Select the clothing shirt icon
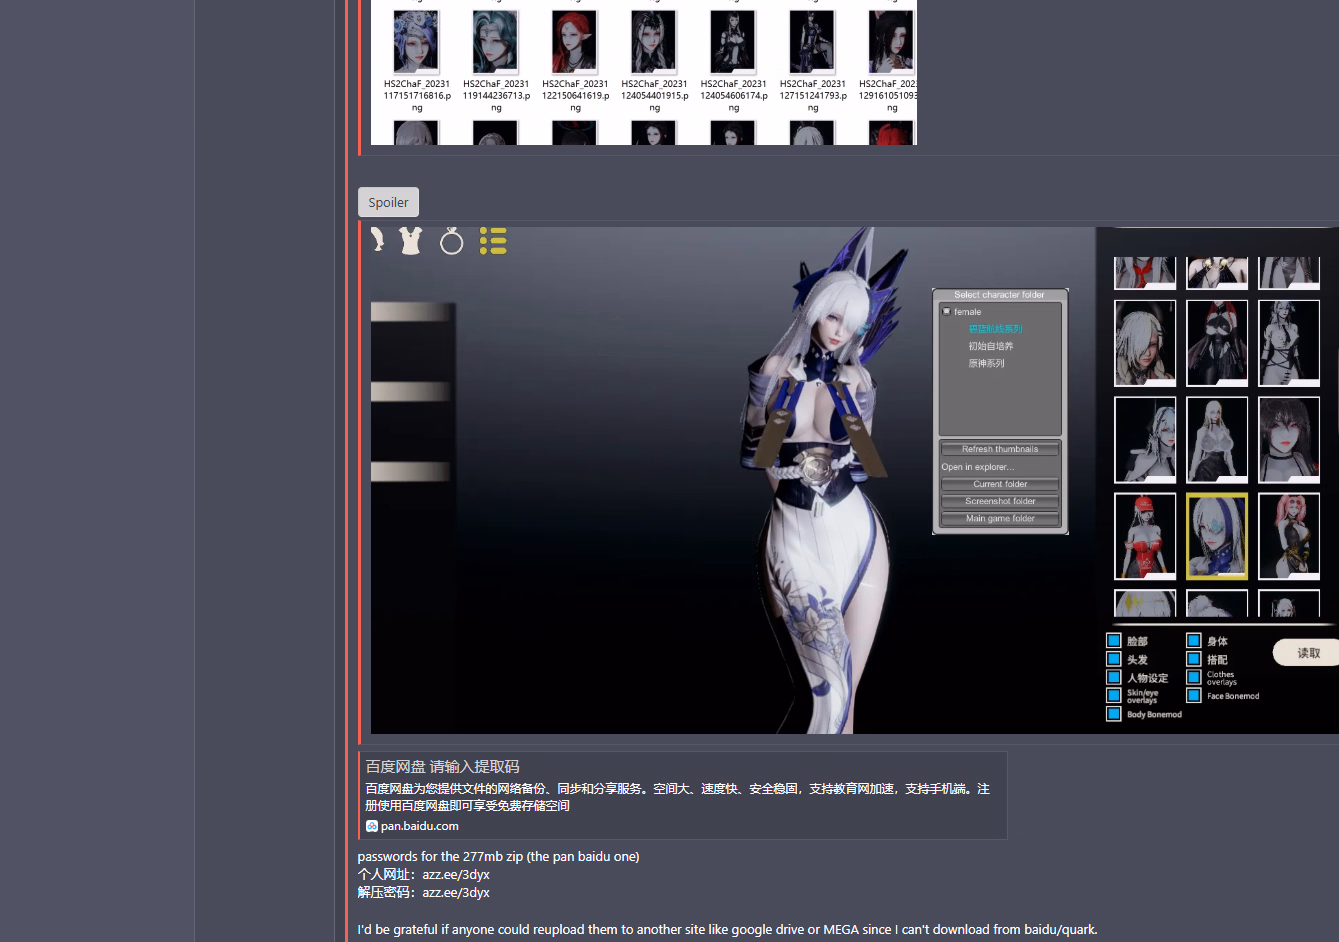The width and height of the screenshot is (1339, 942). pos(410,240)
